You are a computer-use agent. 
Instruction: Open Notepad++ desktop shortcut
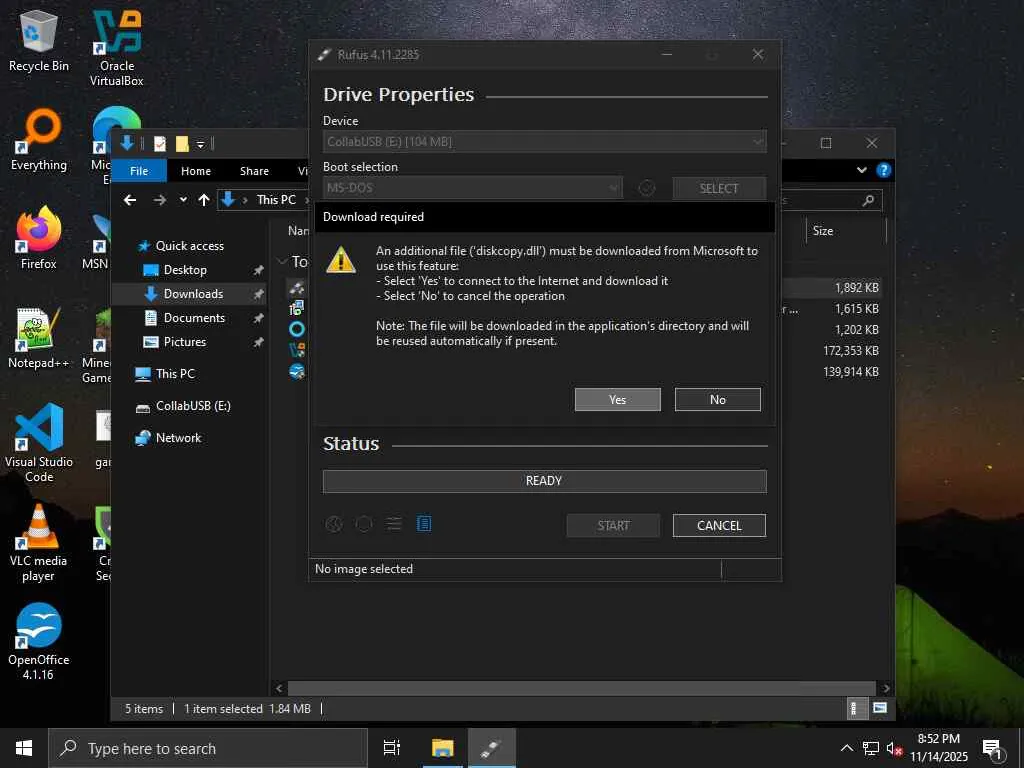point(39,338)
